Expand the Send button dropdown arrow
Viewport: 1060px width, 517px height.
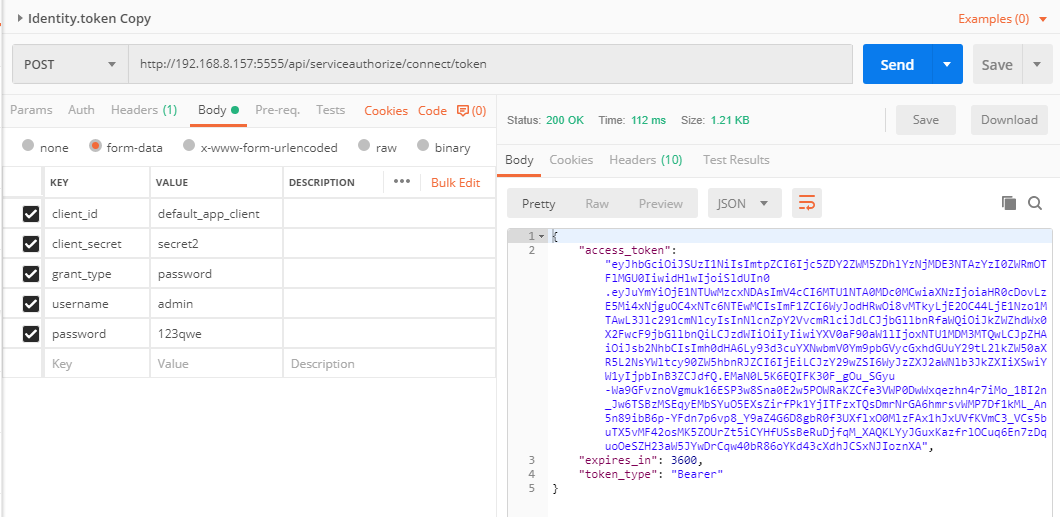(x=946, y=64)
